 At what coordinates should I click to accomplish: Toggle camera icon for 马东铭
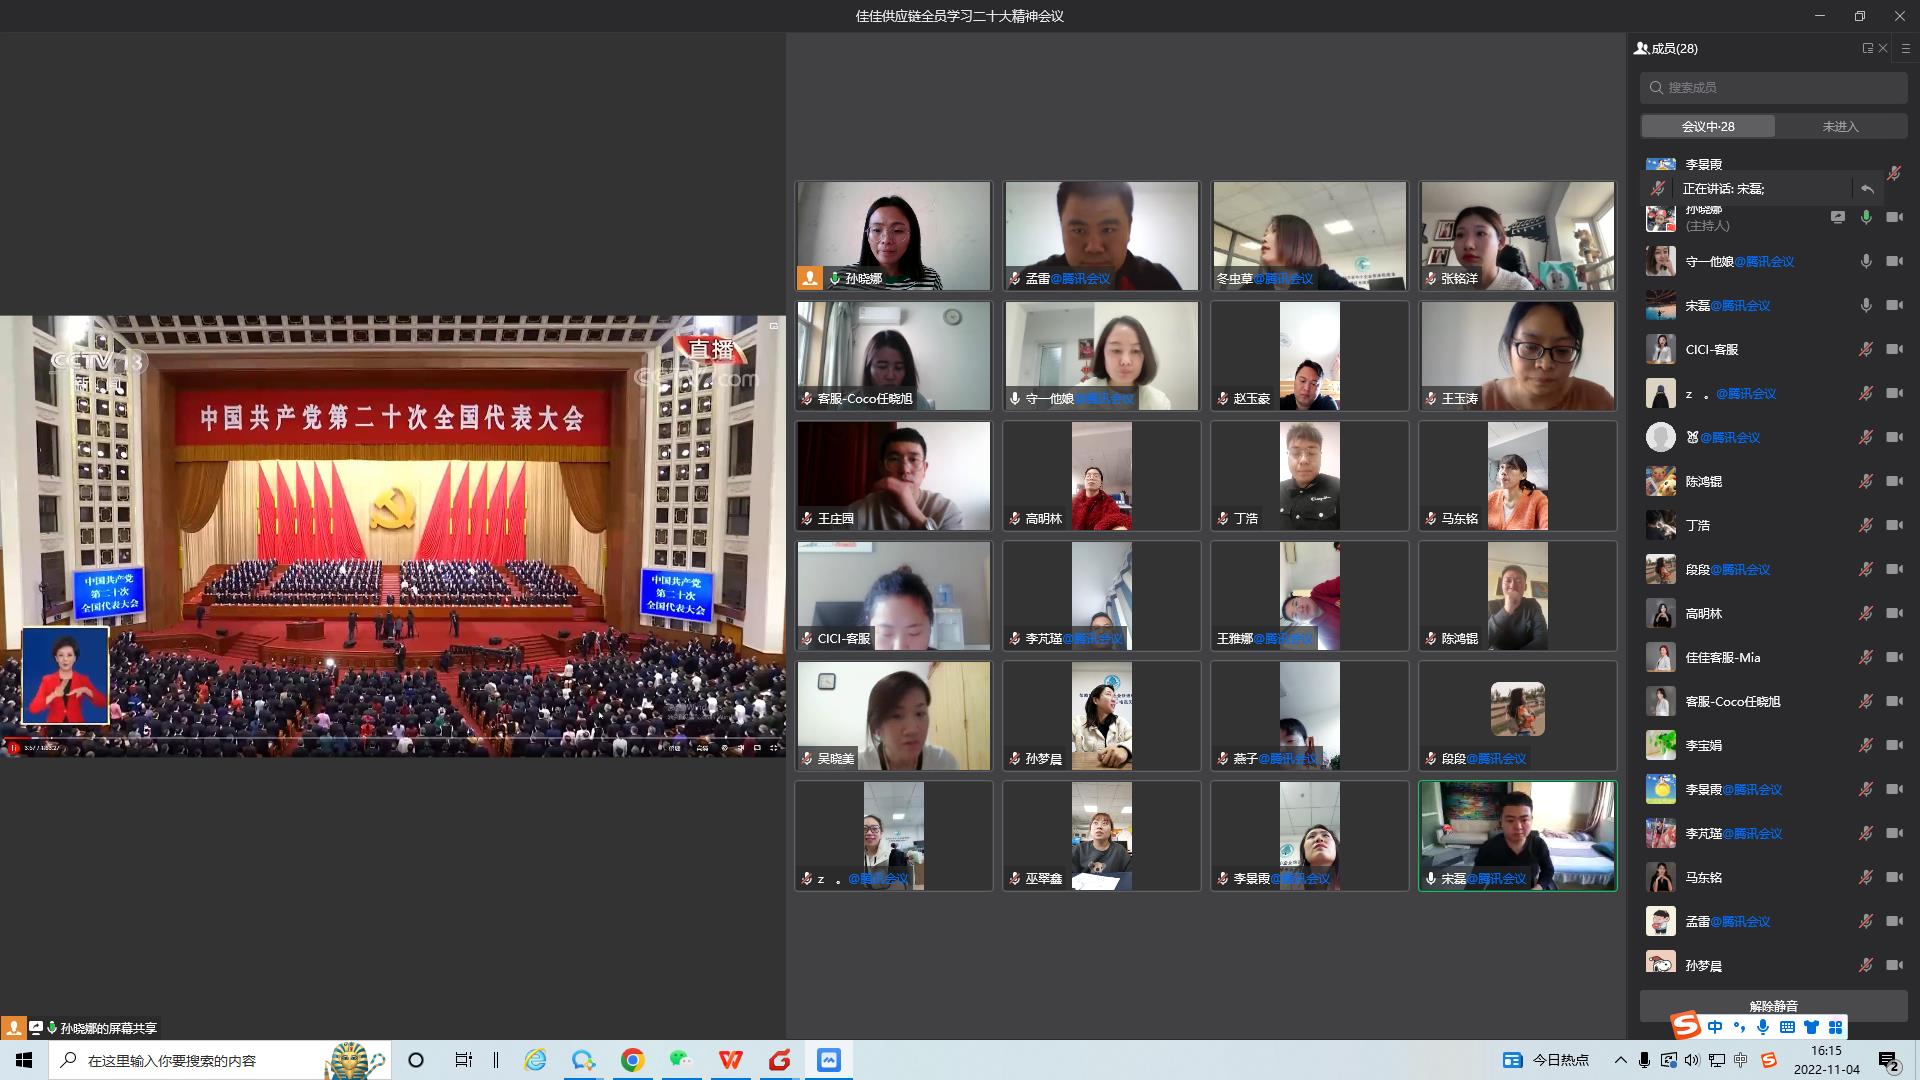pyautogui.click(x=1895, y=877)
